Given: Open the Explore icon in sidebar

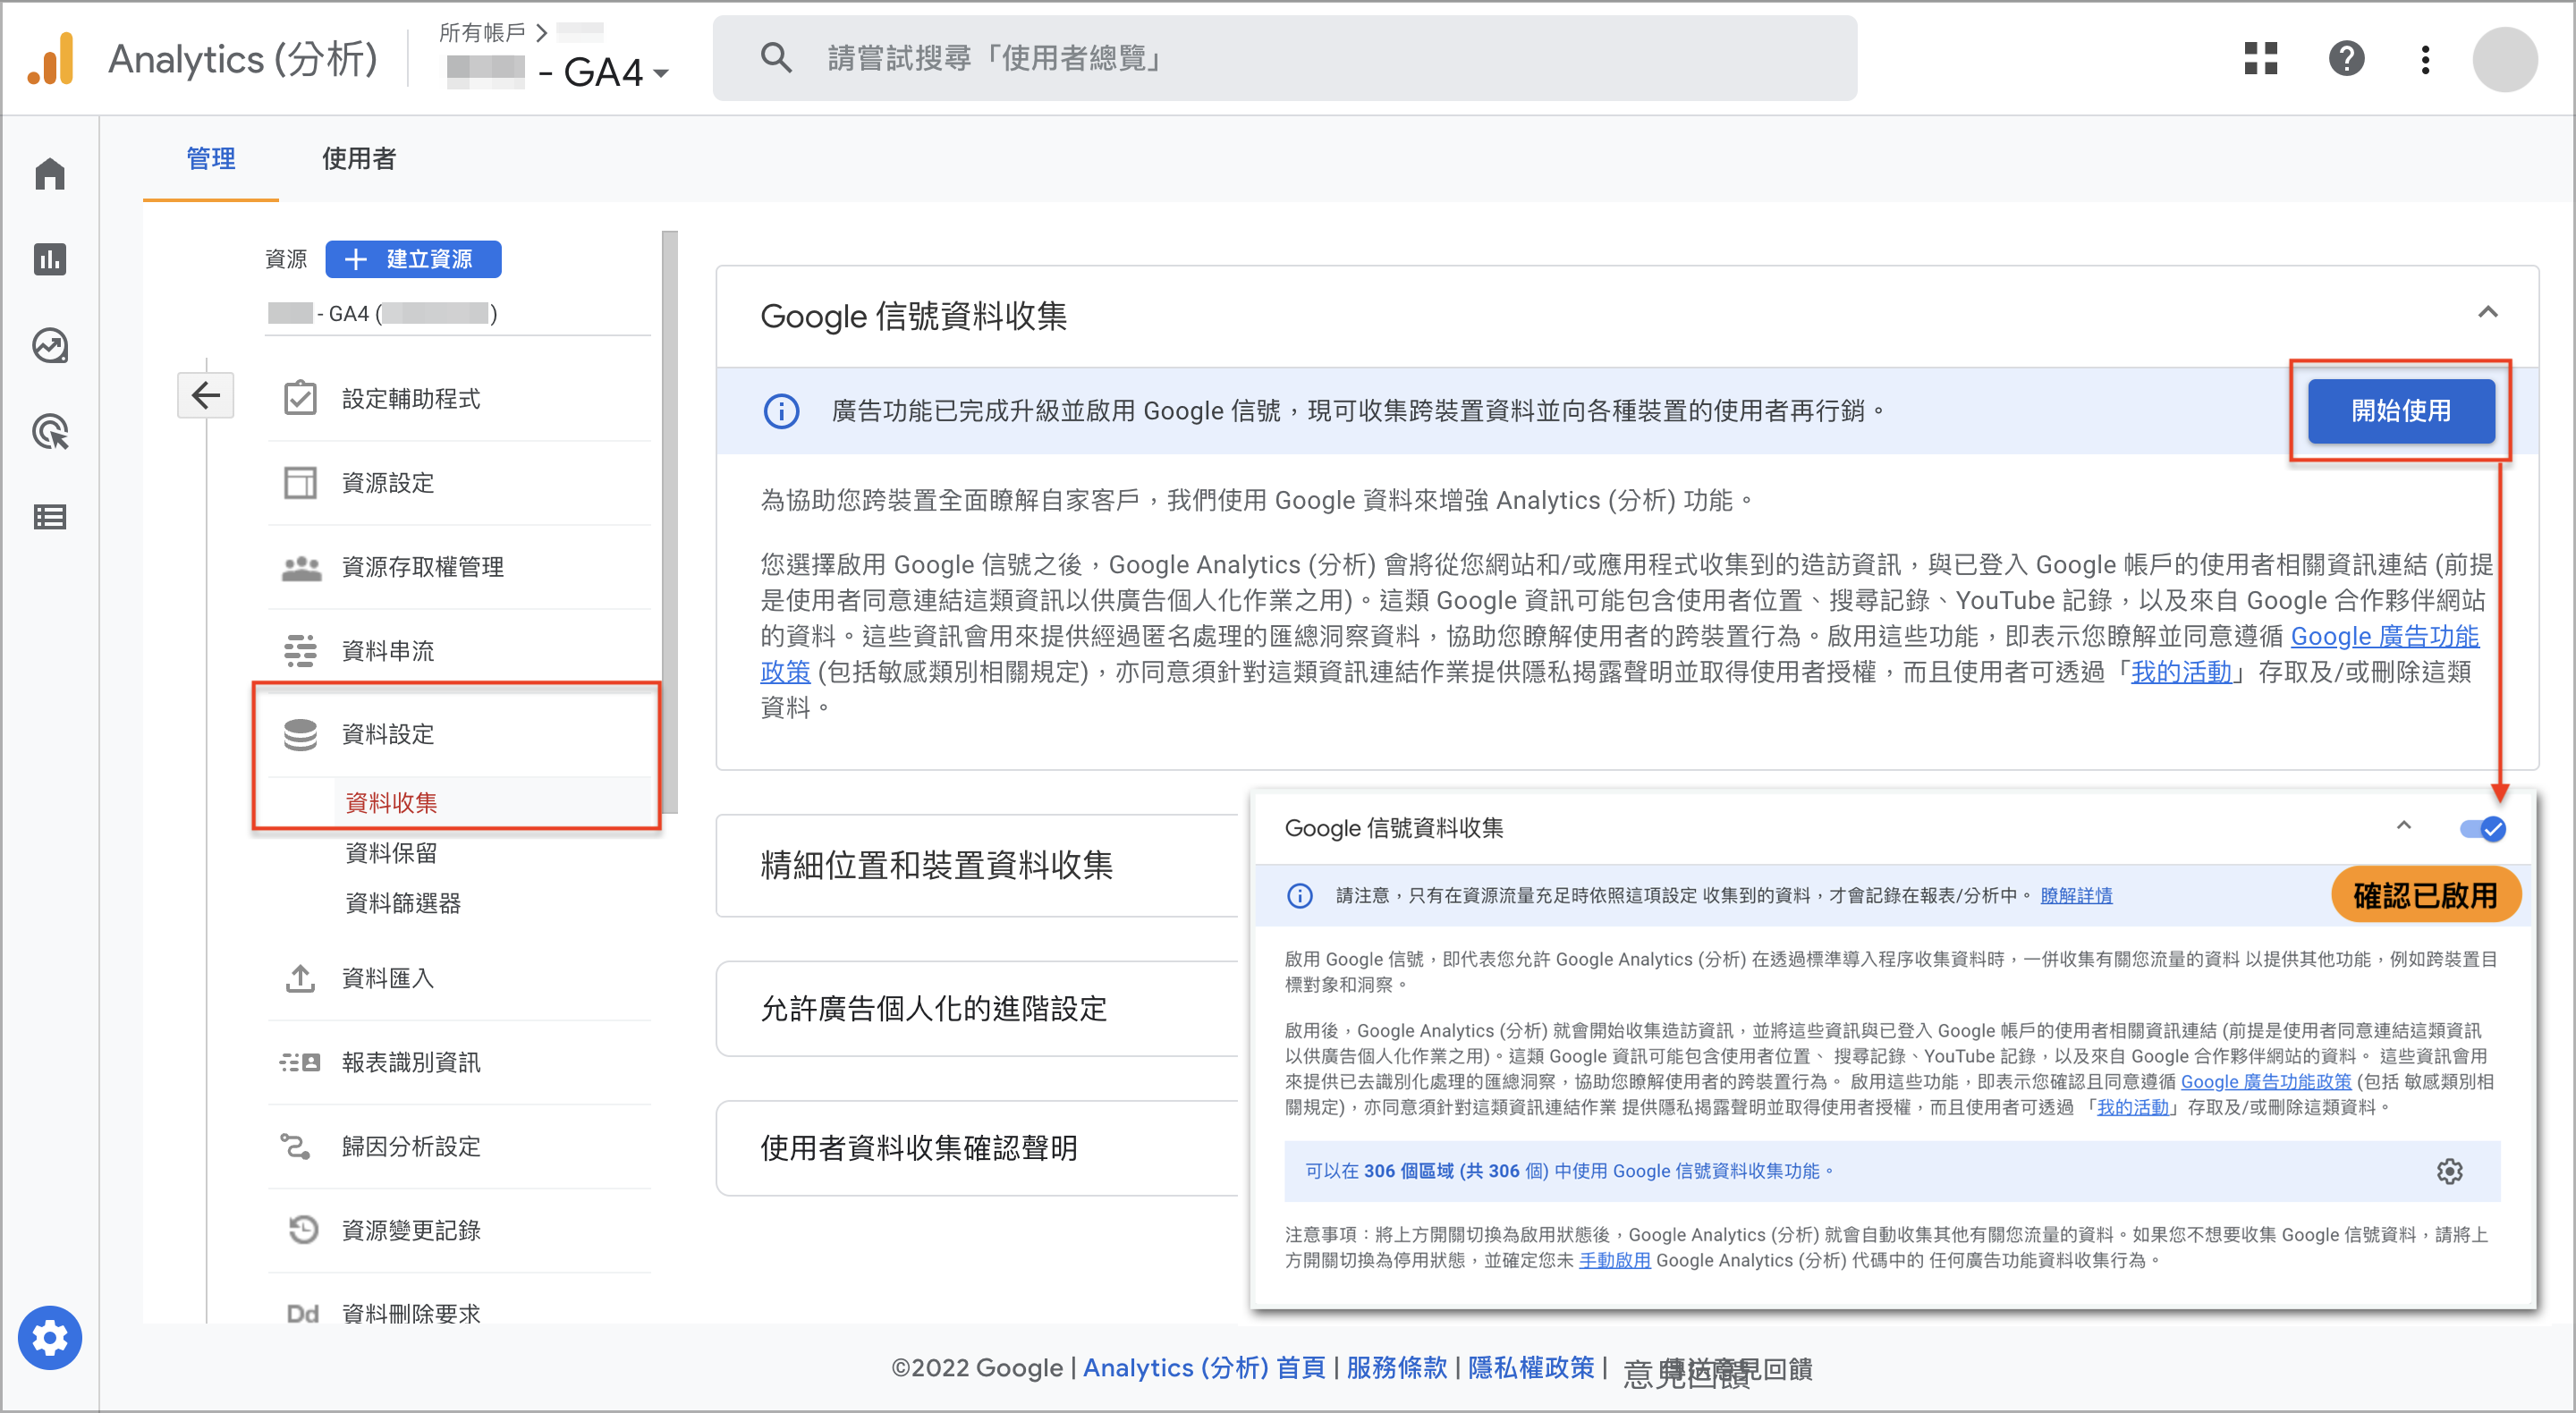Looking at the screenshot, I should (x=50, y=346).
